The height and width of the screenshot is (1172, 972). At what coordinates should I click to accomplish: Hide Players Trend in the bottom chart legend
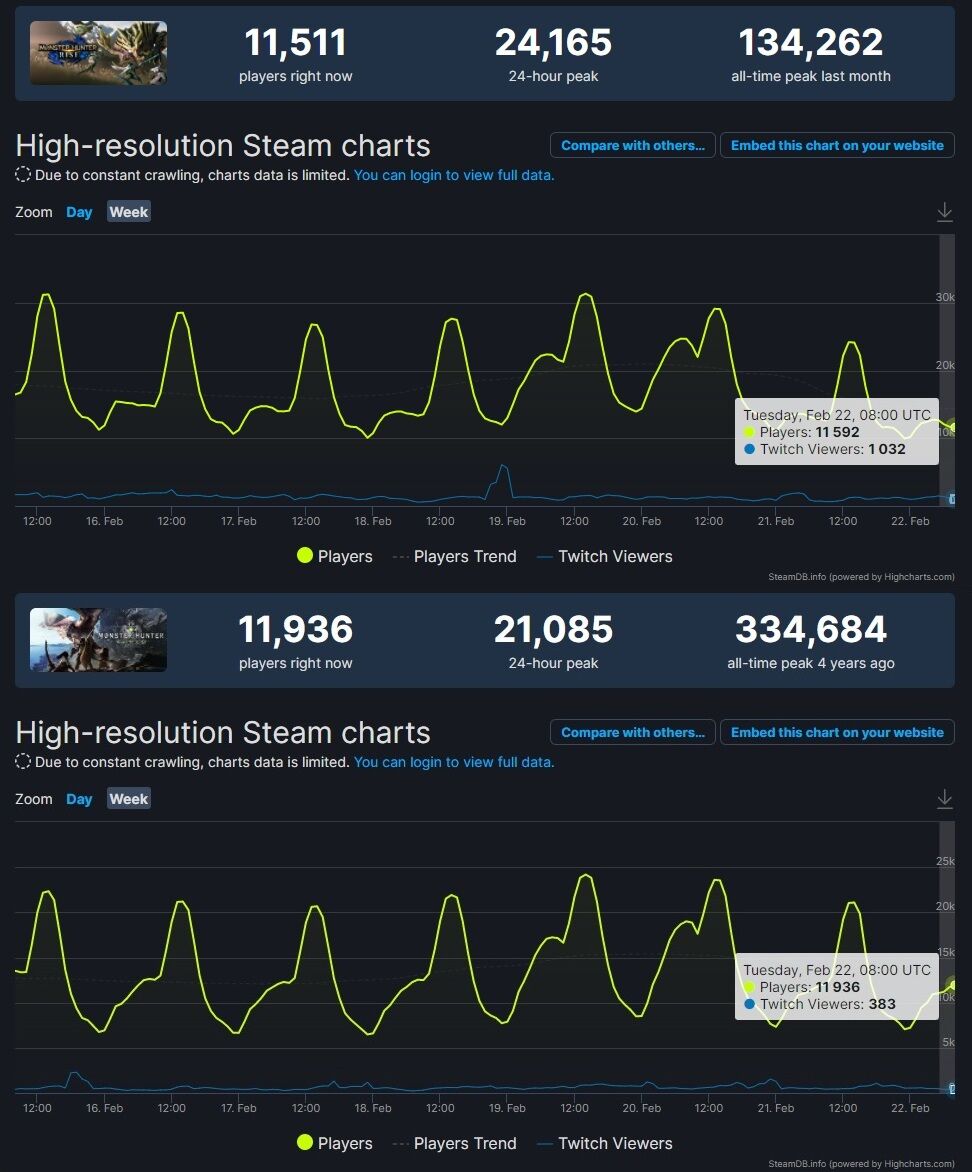pyautogui.click(x=455, y=1143)
